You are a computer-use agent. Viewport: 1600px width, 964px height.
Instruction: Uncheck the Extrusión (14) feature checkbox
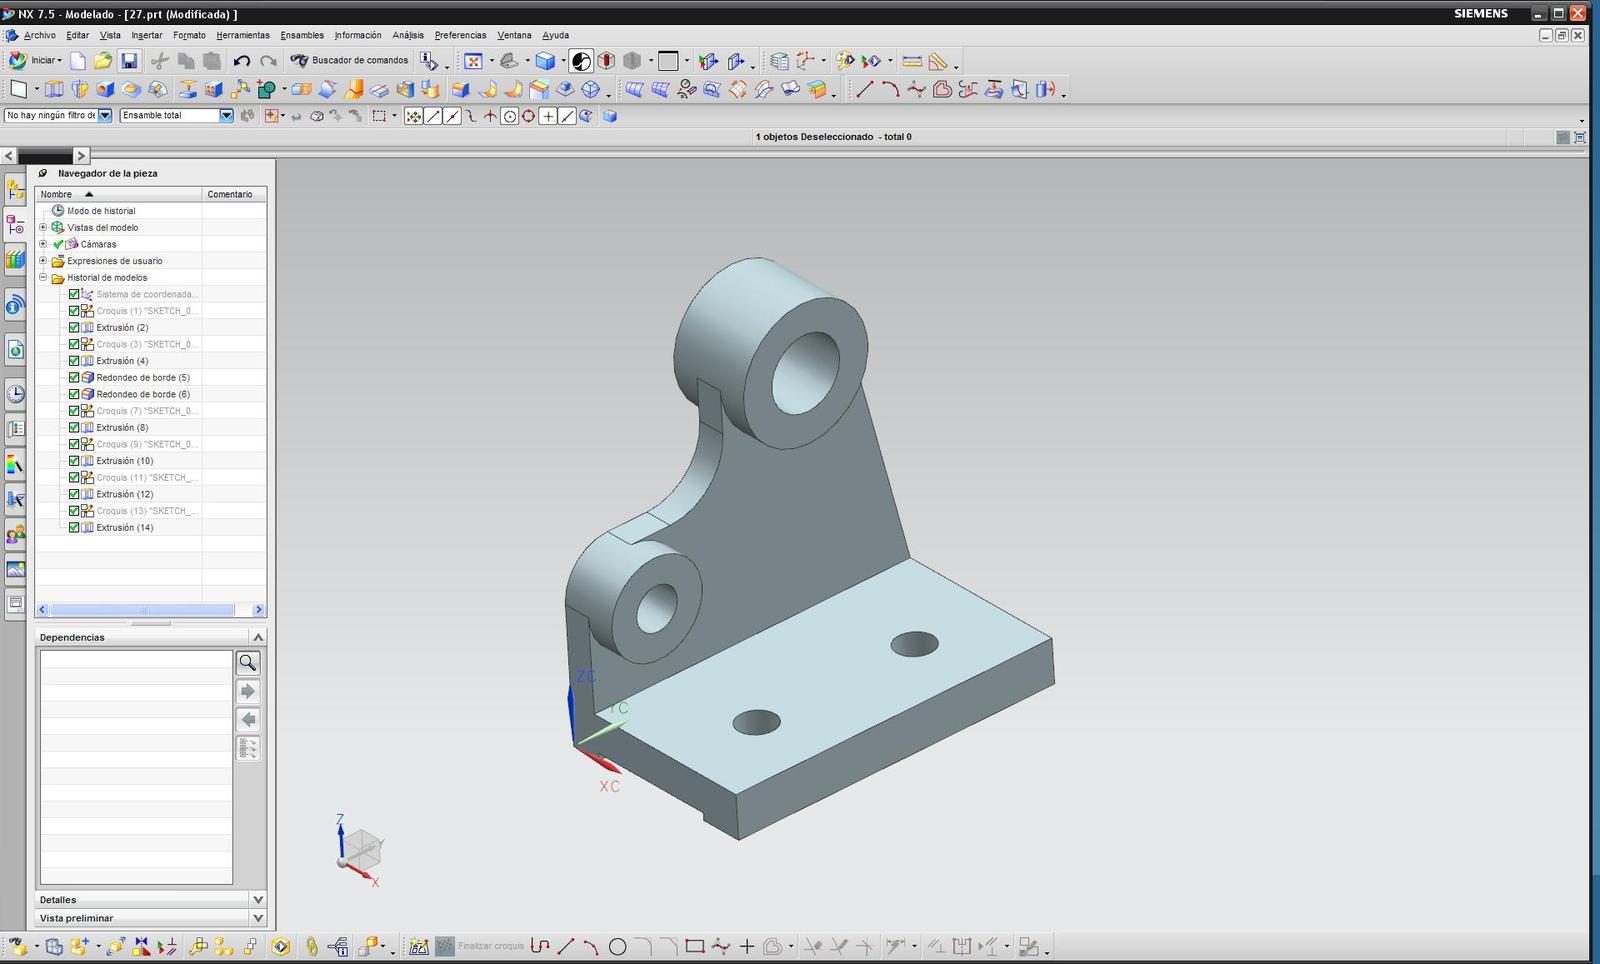point(74,528)
